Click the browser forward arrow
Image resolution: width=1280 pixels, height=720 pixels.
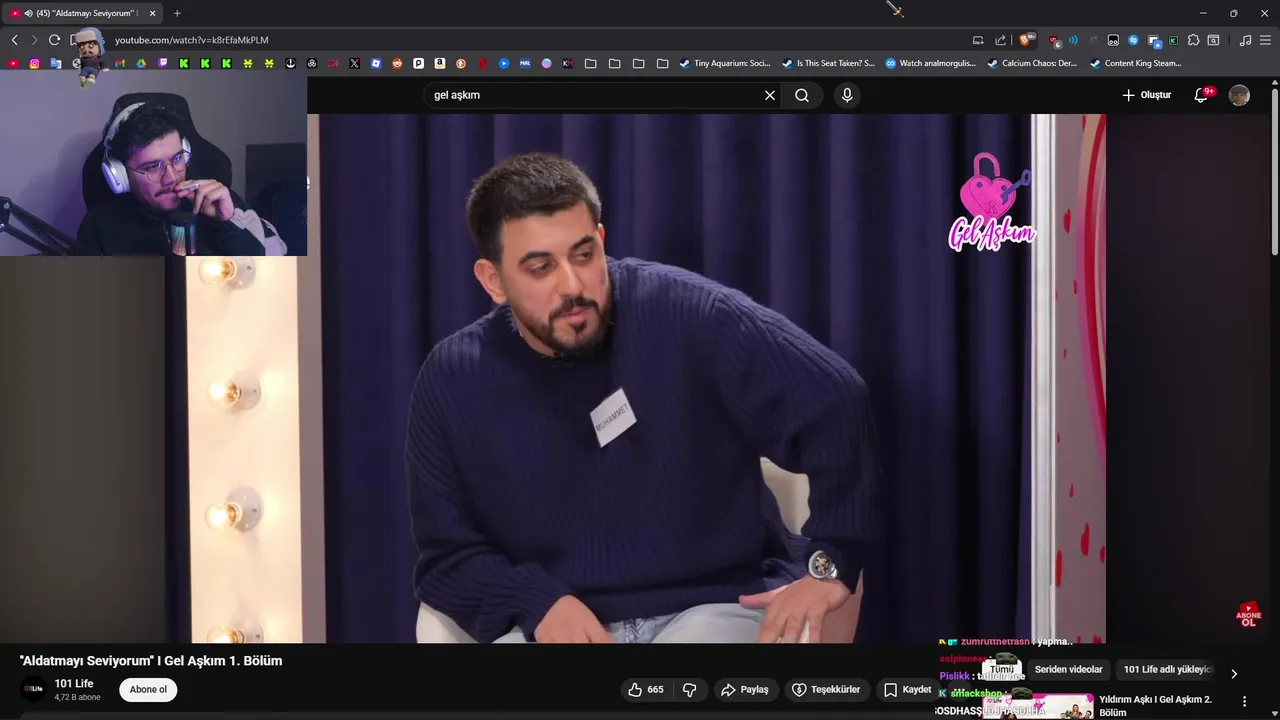coord(34,40)
